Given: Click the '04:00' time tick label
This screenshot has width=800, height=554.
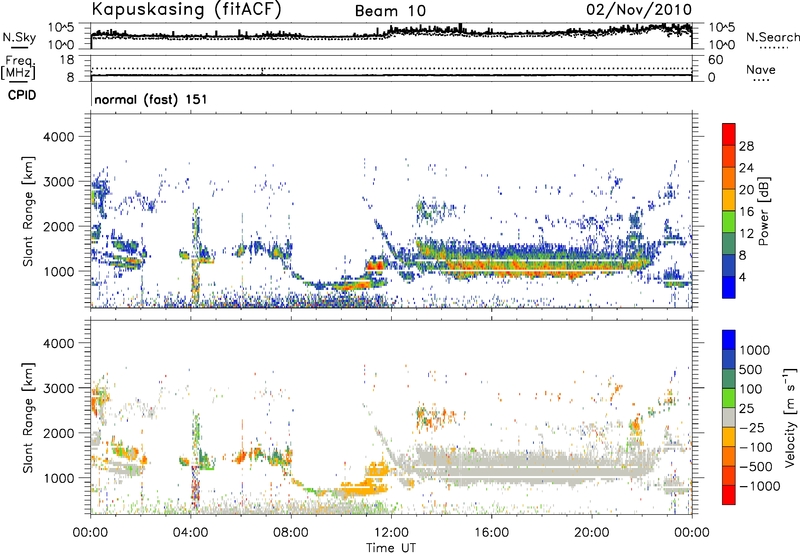Looking at the screenshot, I should [190, 533].
